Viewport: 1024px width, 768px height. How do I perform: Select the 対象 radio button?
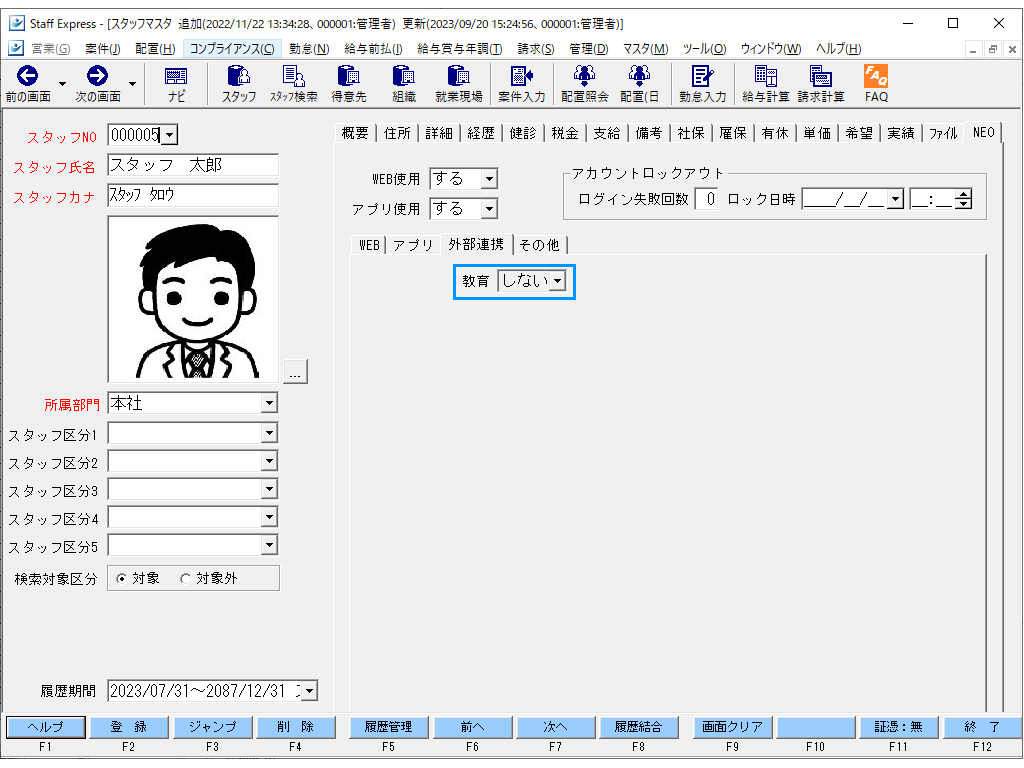121,579
